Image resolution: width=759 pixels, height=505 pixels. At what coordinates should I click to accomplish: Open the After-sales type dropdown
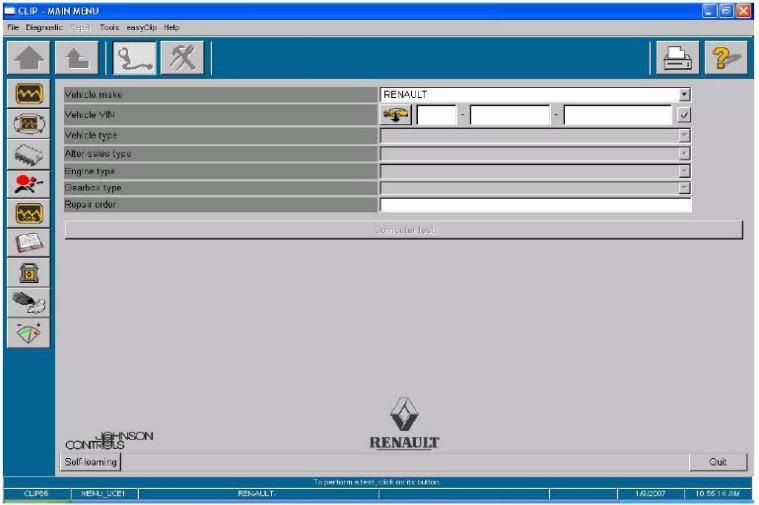click(x=684, y=153)
